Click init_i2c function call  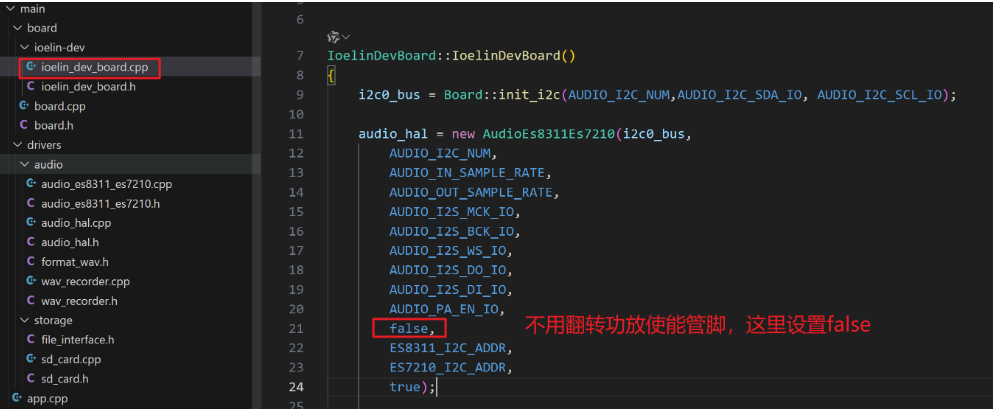pos(528,95)
